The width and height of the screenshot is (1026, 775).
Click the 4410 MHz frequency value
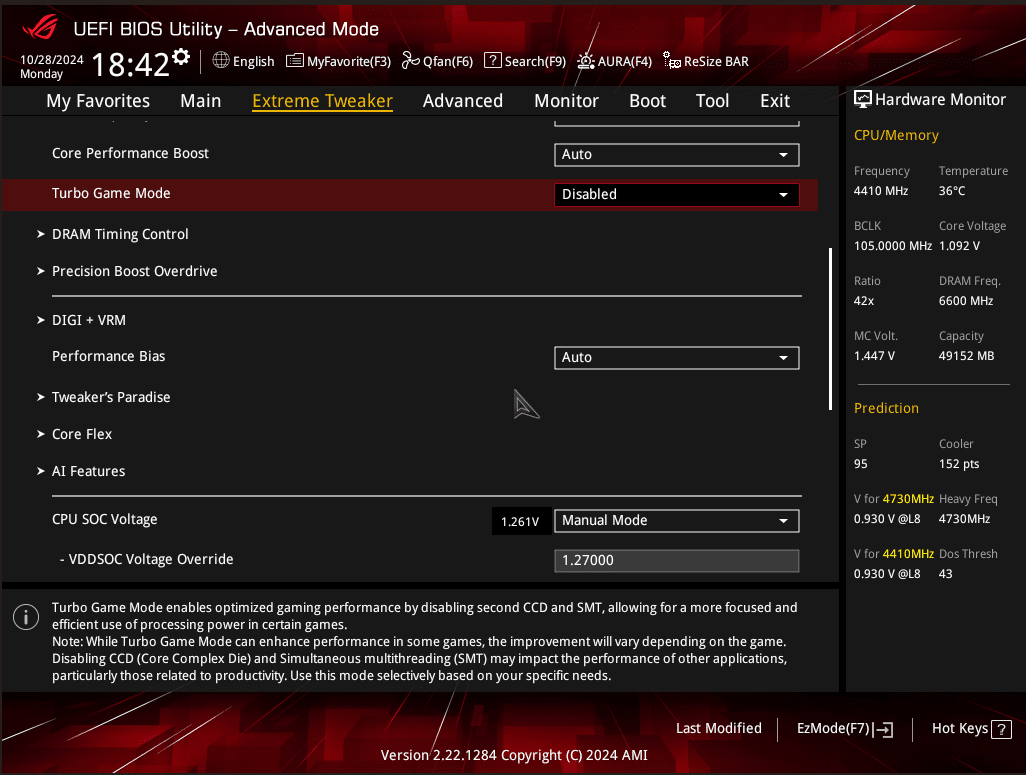coord(881,191)
